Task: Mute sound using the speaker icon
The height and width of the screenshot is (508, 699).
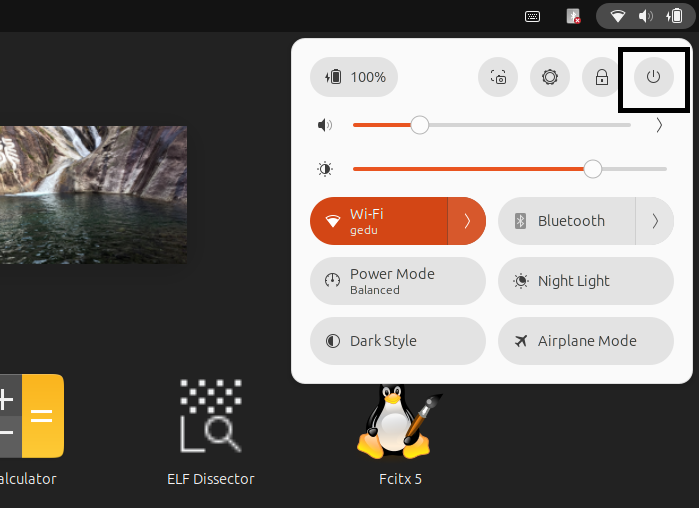Action: (x=325, y=125)
